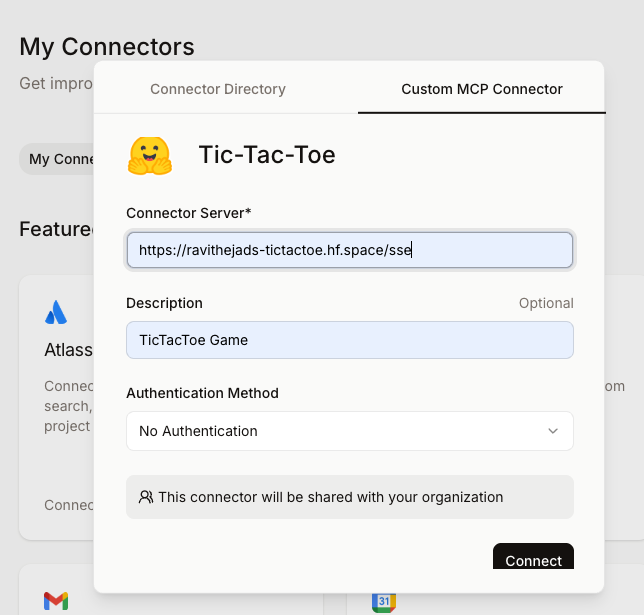The image size is (644, 615).
Task: Switch to the Connector Directory tab
Action: click(218, 89)
